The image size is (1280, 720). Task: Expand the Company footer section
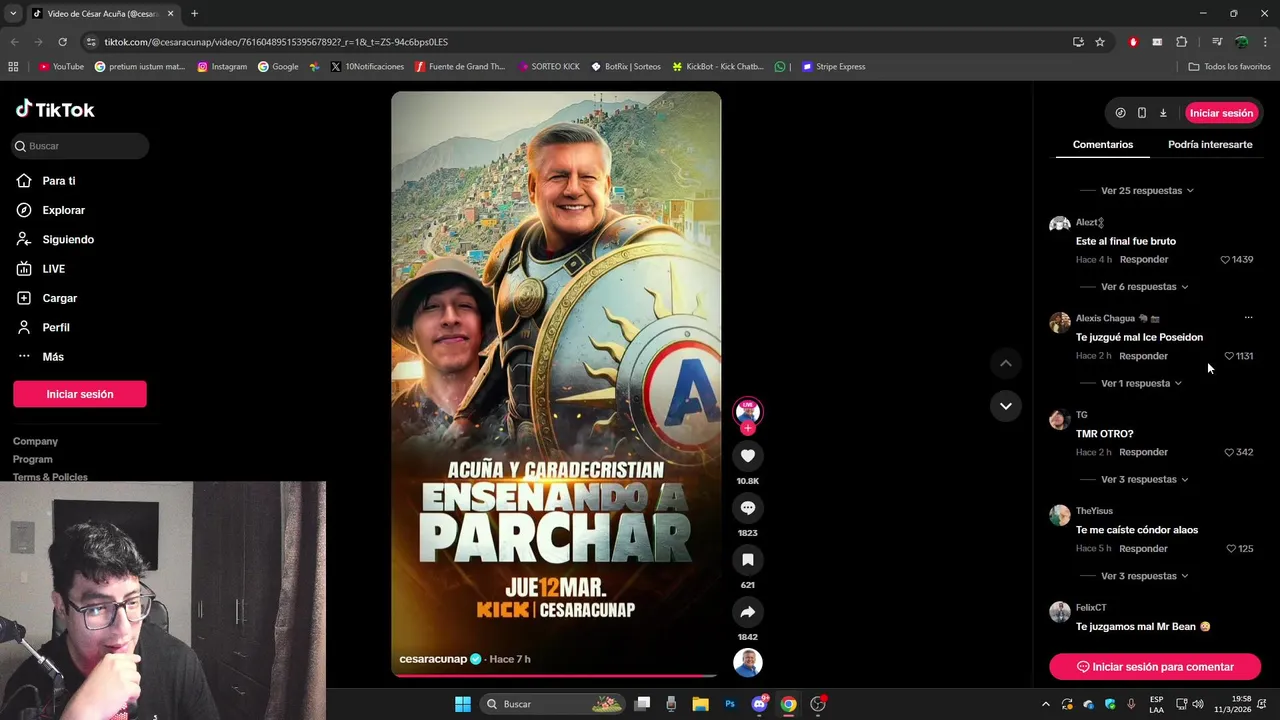[x=35, y=441]
